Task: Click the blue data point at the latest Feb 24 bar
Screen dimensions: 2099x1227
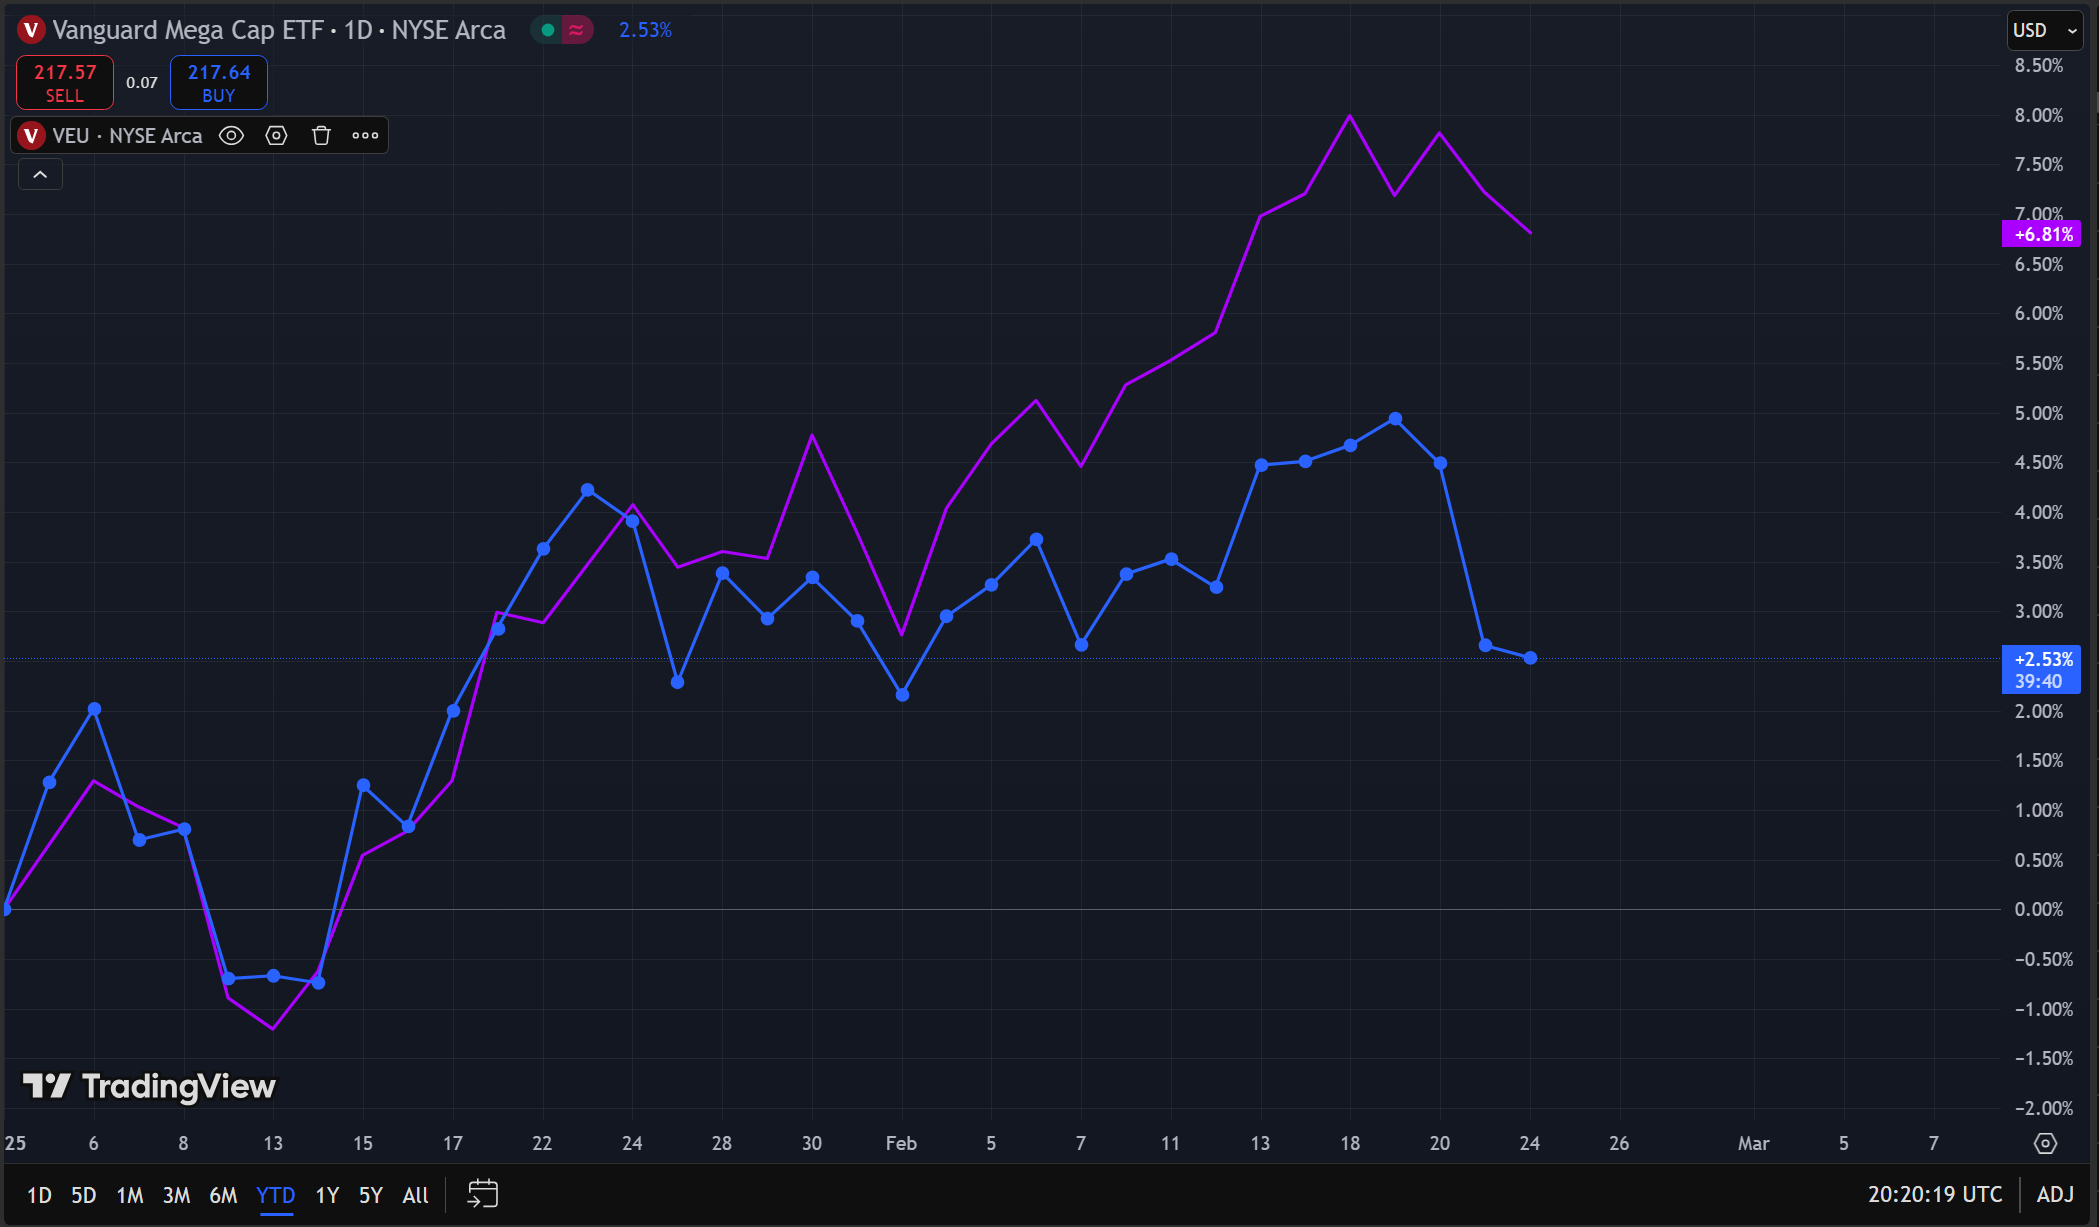Action: (x=1530, y=658)
